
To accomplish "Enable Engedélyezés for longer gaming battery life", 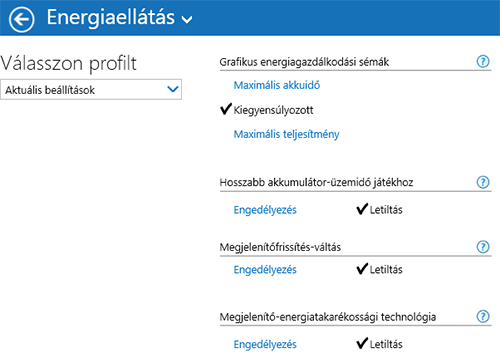I will point(265,210).
